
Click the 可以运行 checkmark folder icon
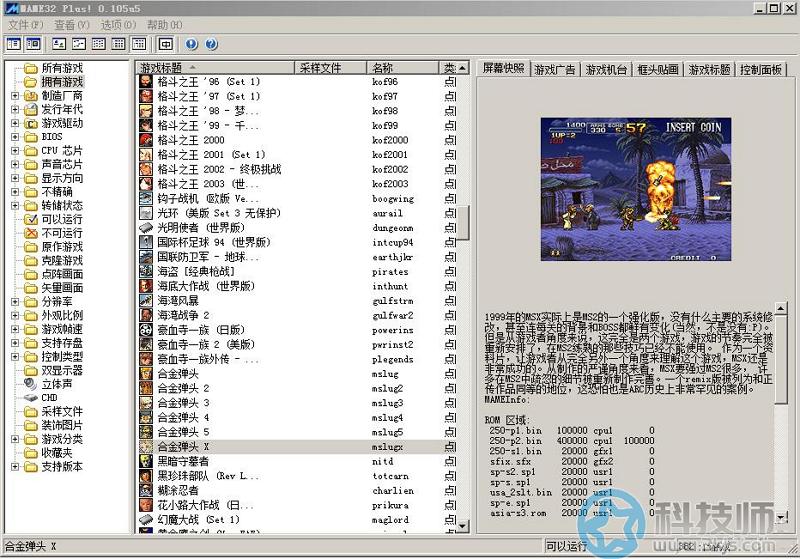pos(31,219)
